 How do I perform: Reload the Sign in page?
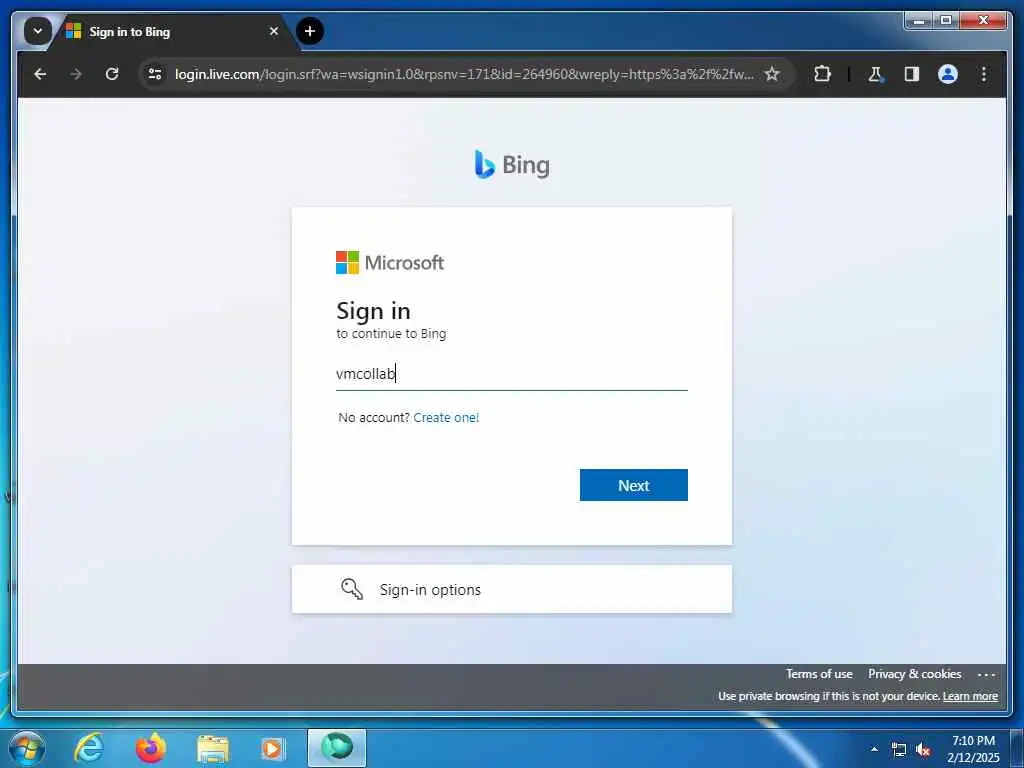(112, 74)
